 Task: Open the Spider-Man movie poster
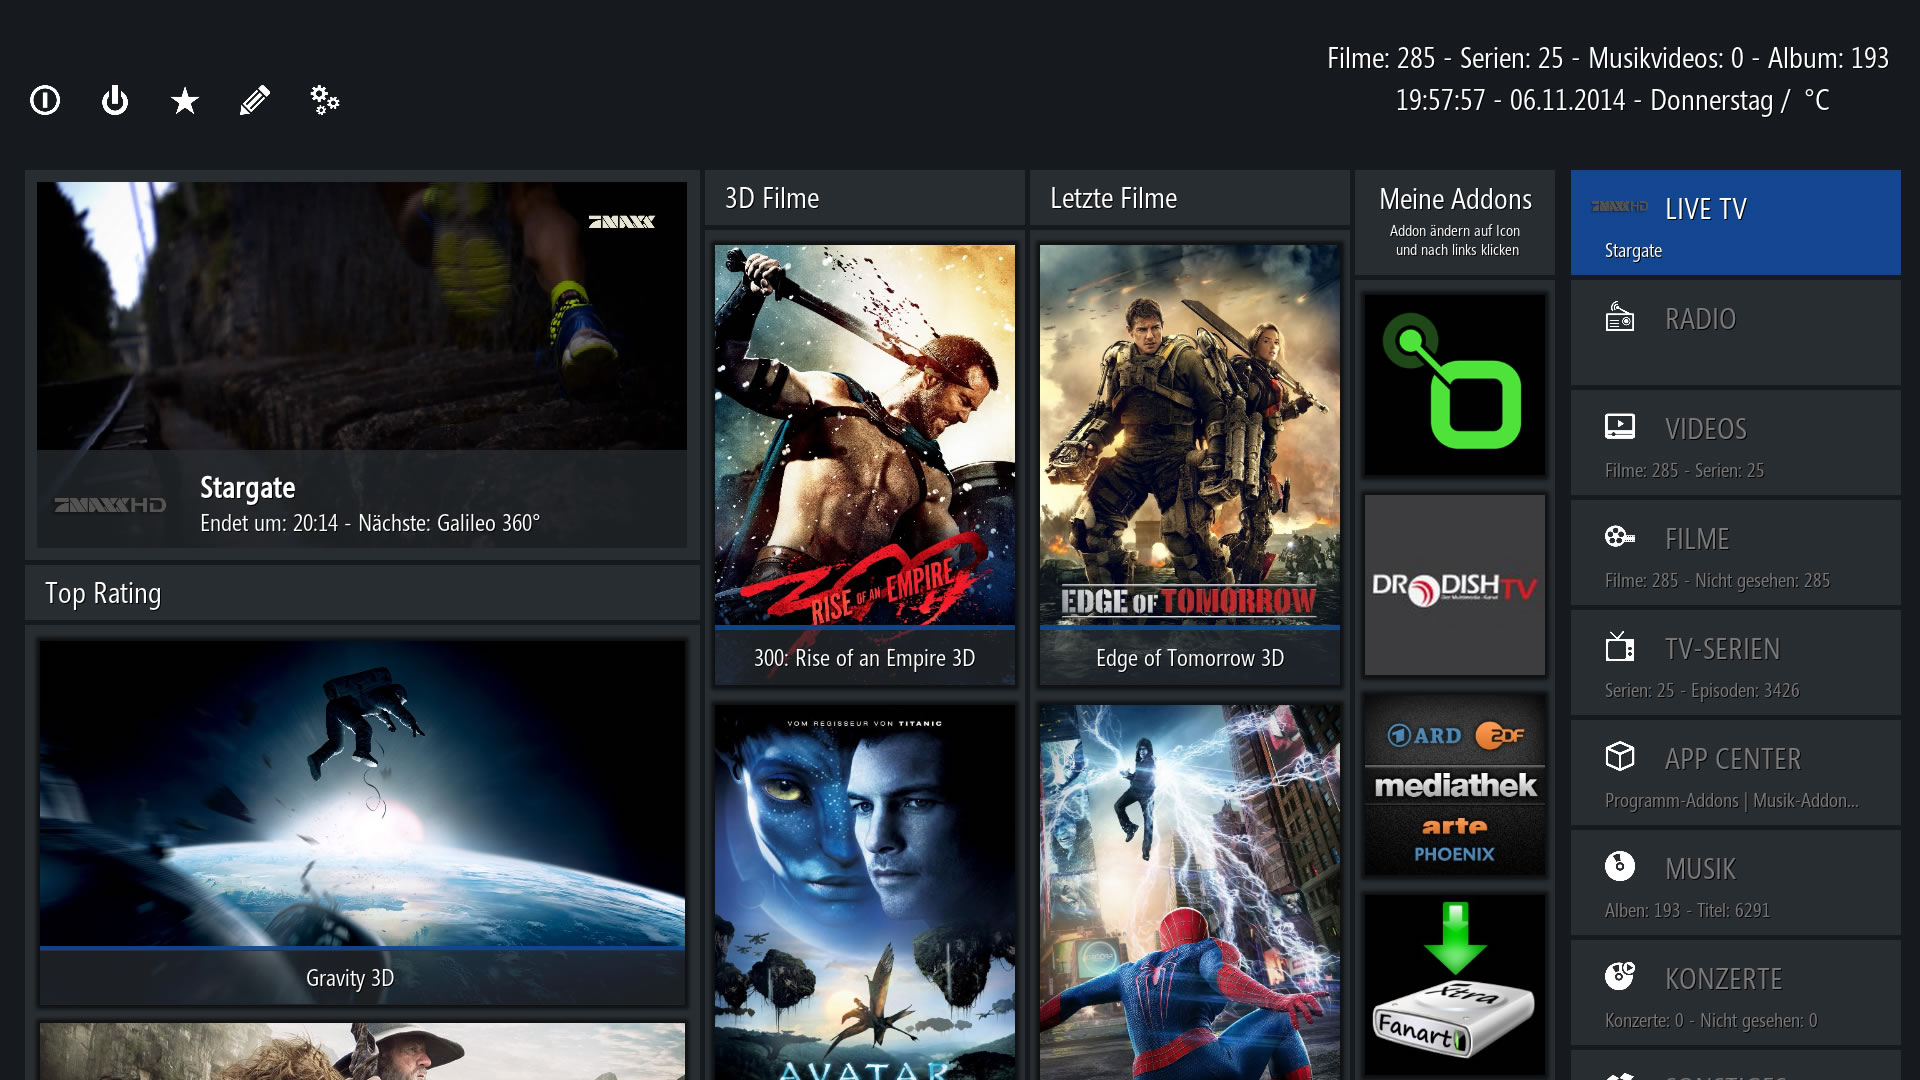point(1190,892)
